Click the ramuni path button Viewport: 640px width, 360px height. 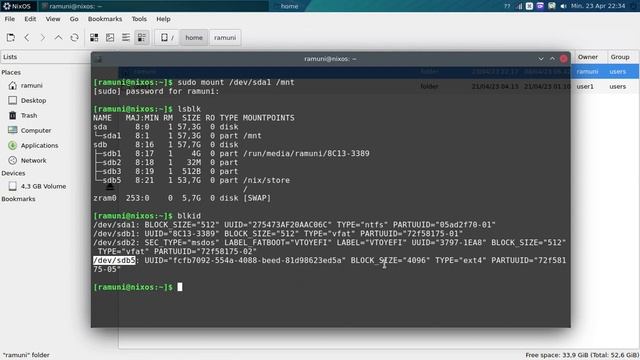click(x=225, y=38)
